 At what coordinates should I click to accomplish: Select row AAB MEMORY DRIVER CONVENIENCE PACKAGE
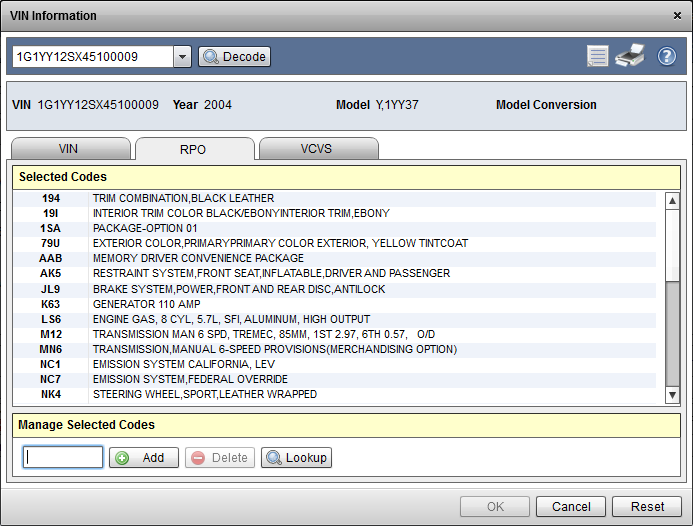coord(335,259)
